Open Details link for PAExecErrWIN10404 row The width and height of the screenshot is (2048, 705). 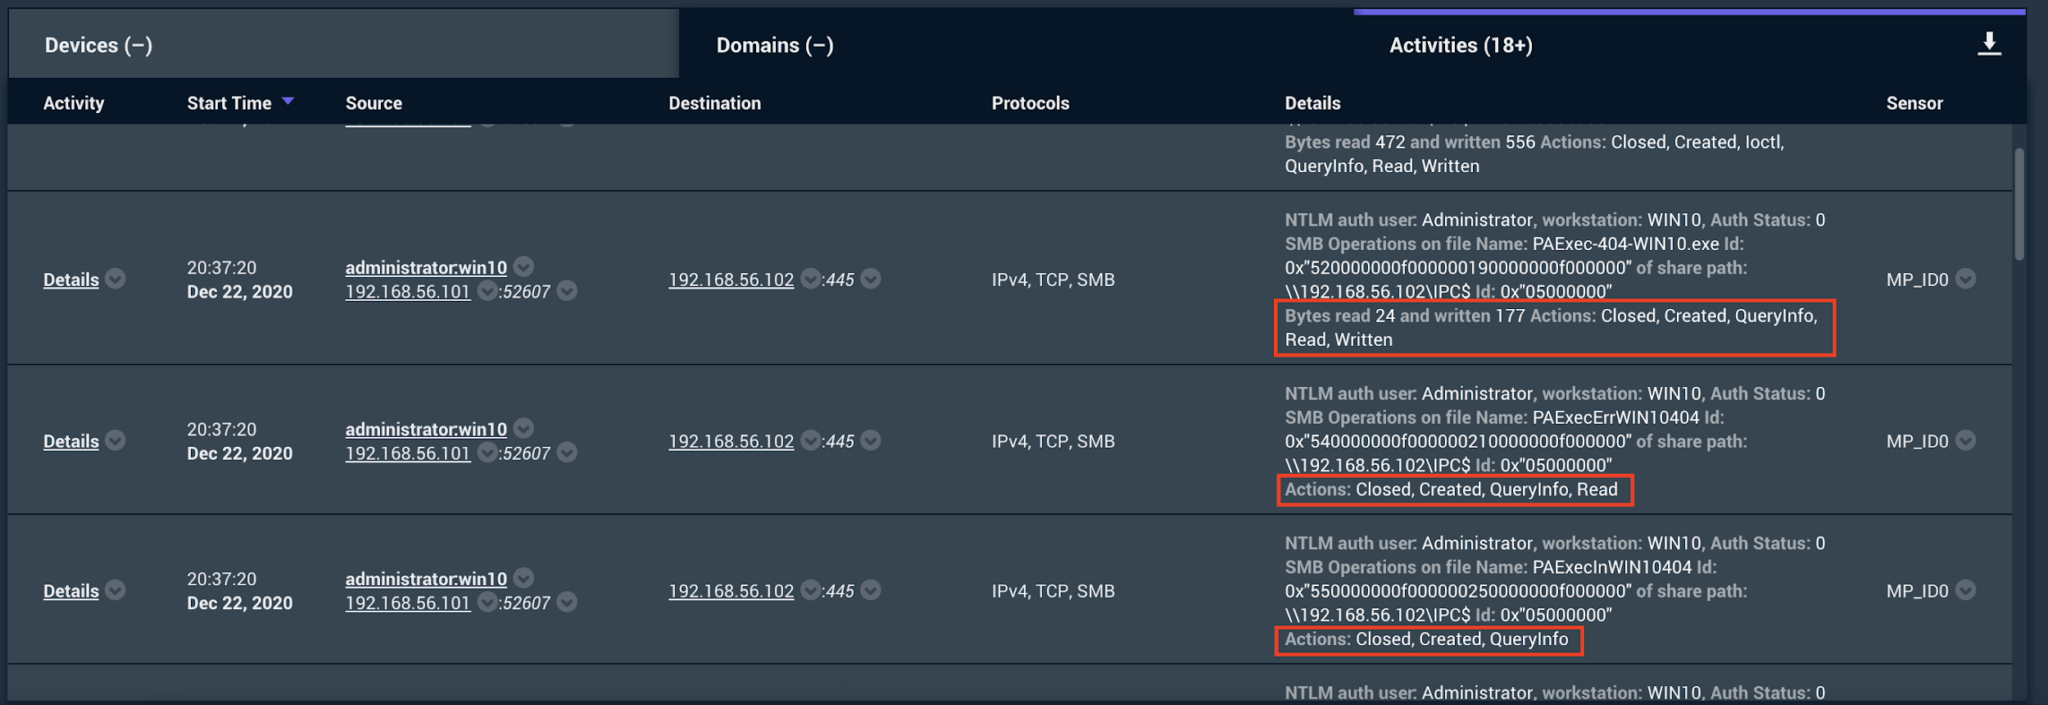(71, 442)
